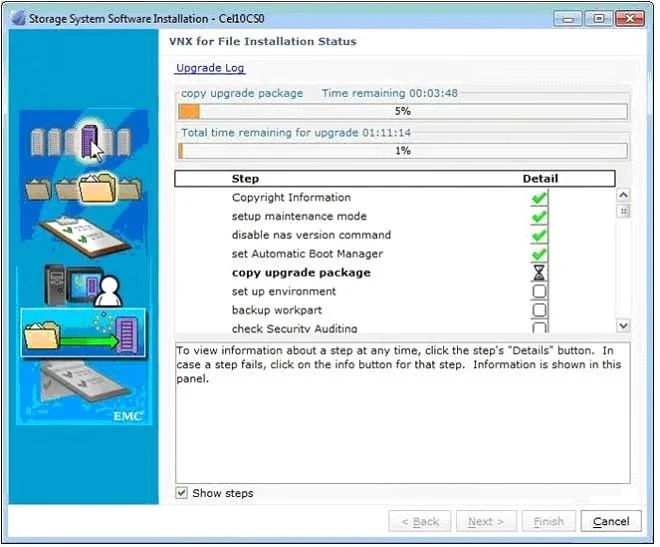Screen dimensions: 660x547
Task: Click the detail box for backup workpart
Action: point(539,310)
